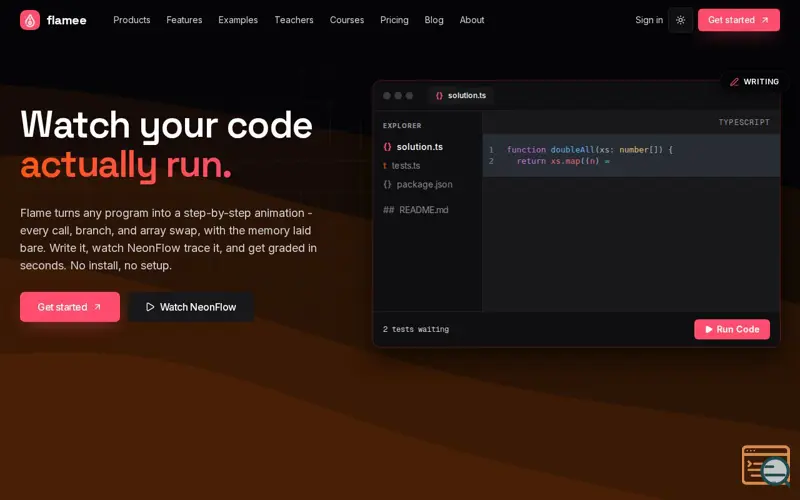Click the pencil icon in the WRITING badge
800x500 pixels.
point(734,82)
